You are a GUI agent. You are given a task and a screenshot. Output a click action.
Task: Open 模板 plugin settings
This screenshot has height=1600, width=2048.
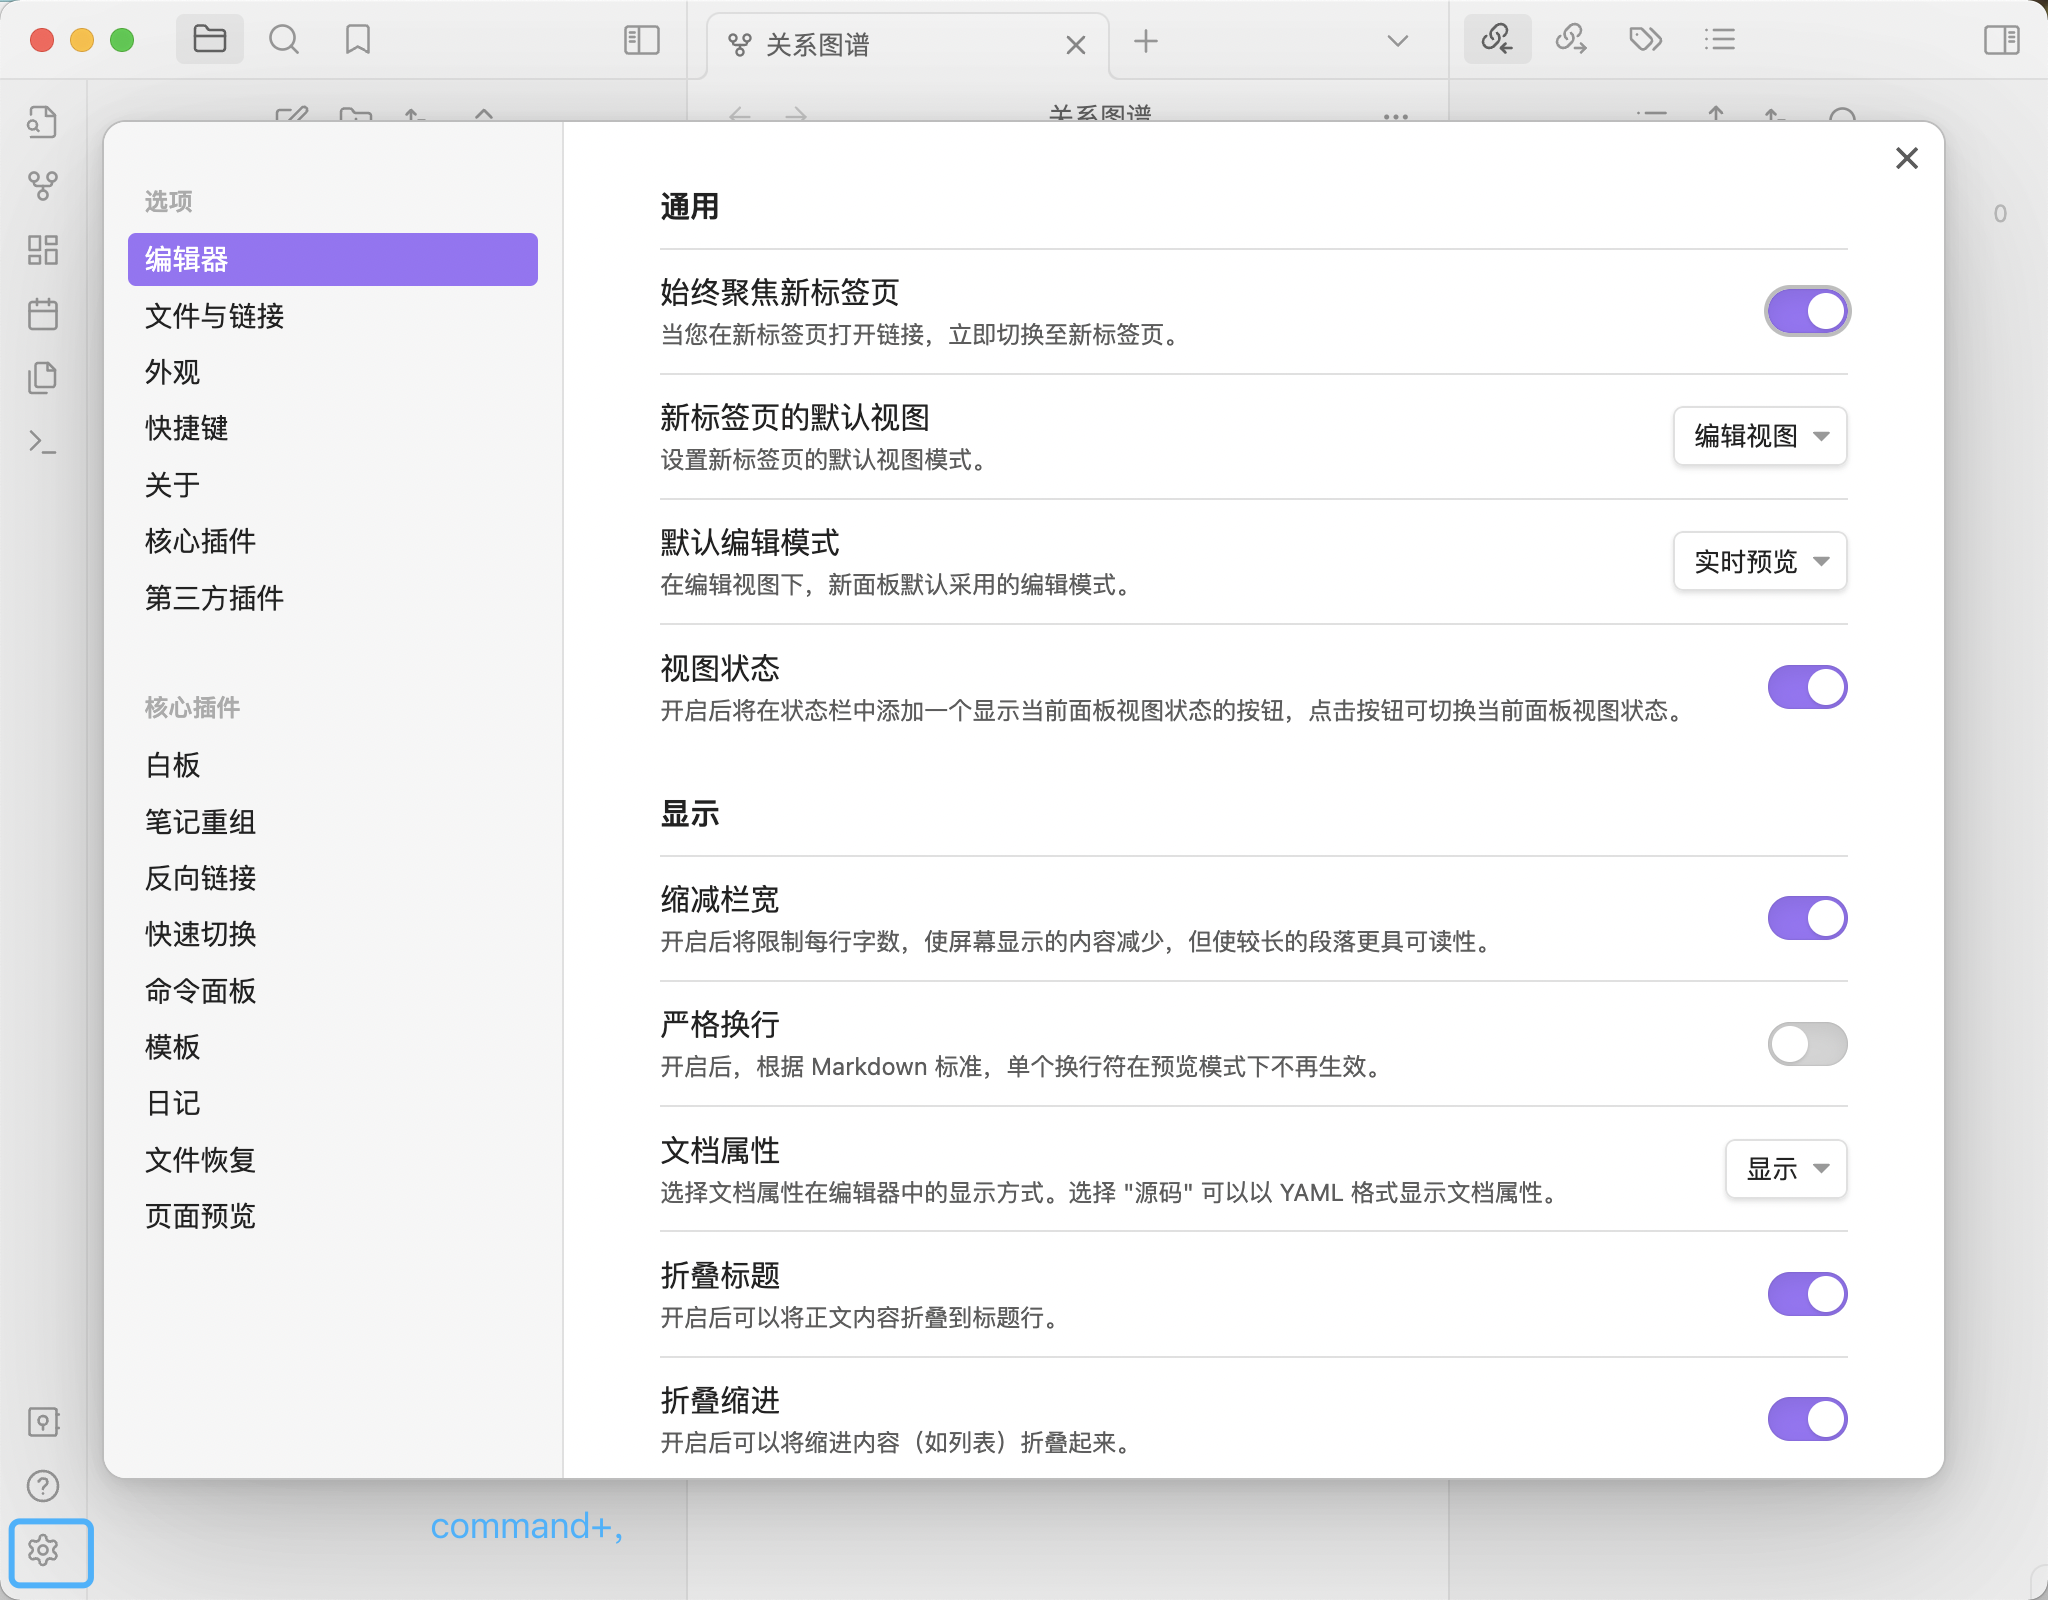coord(333,1047)
